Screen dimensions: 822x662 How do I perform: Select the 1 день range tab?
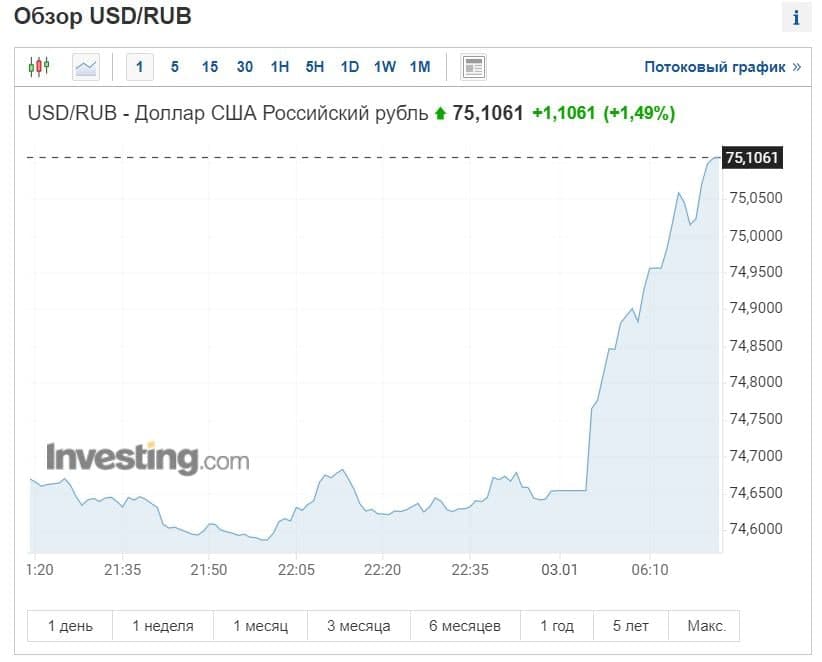point(70,626)
